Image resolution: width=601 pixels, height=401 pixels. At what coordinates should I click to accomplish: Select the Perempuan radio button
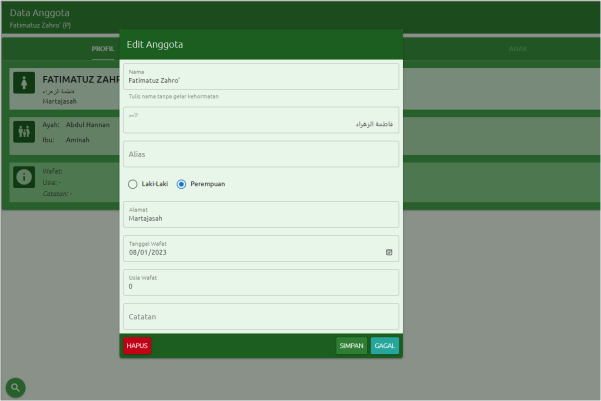coord(181,184)
